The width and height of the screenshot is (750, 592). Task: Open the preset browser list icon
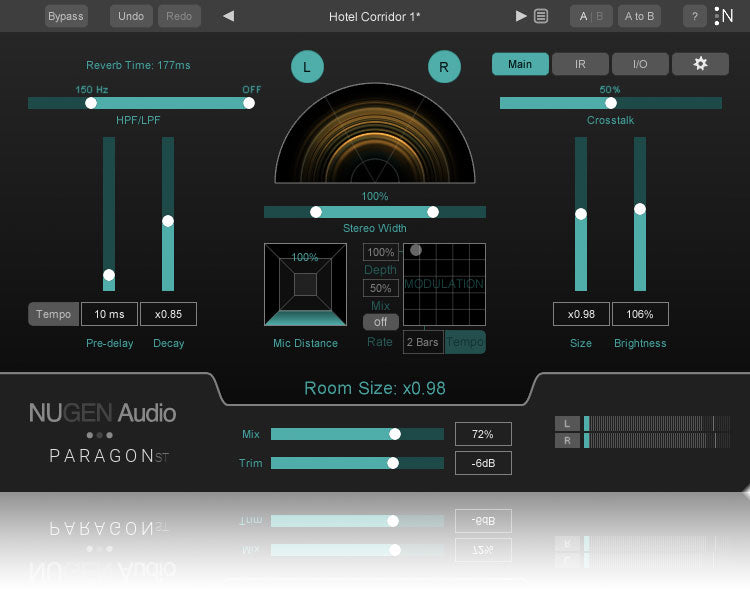point(541,16)
